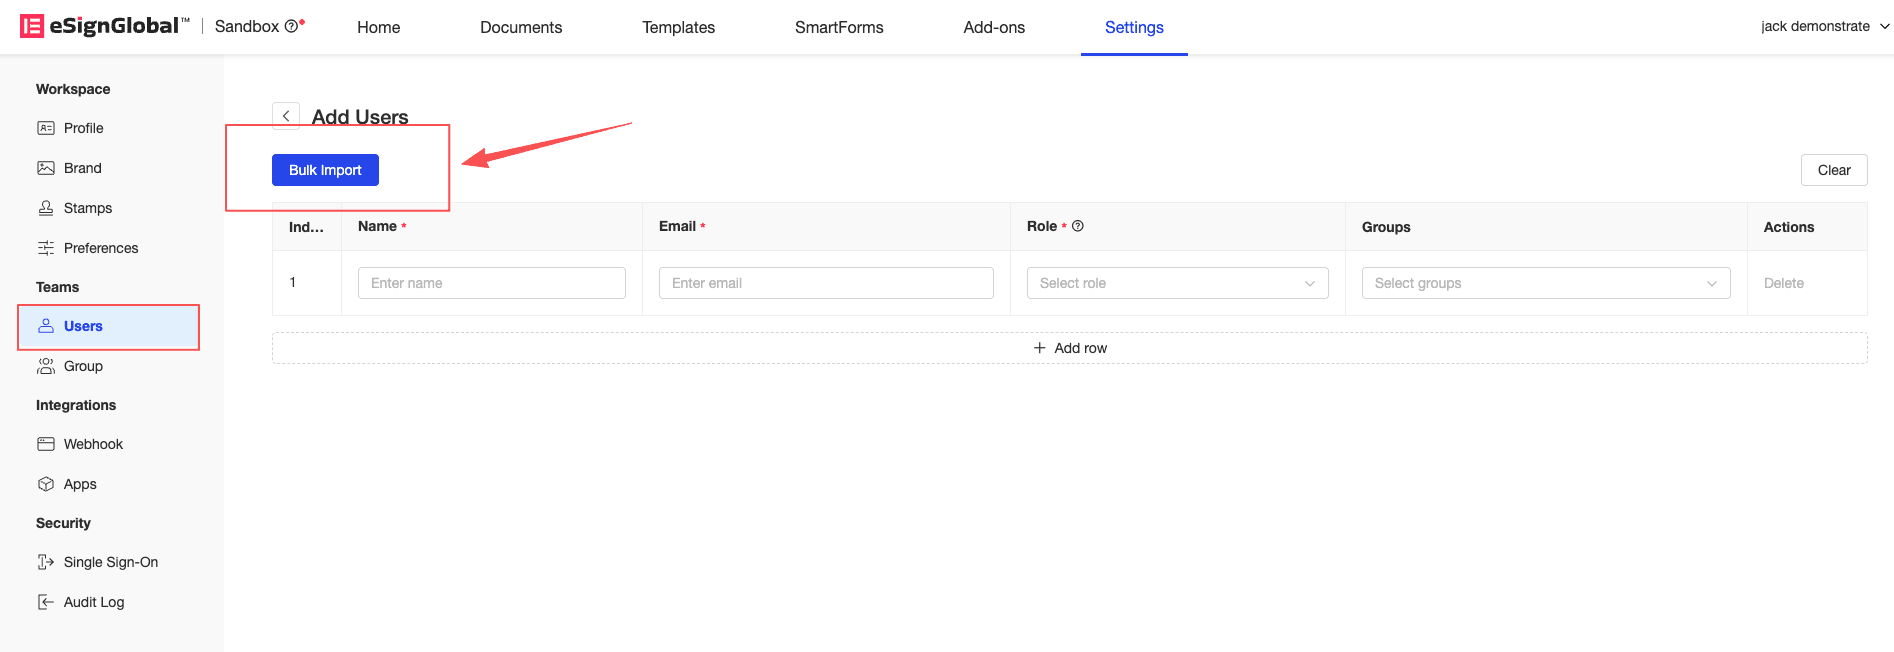
Task: Add a new row to the table
Action: coord(1069,348)
